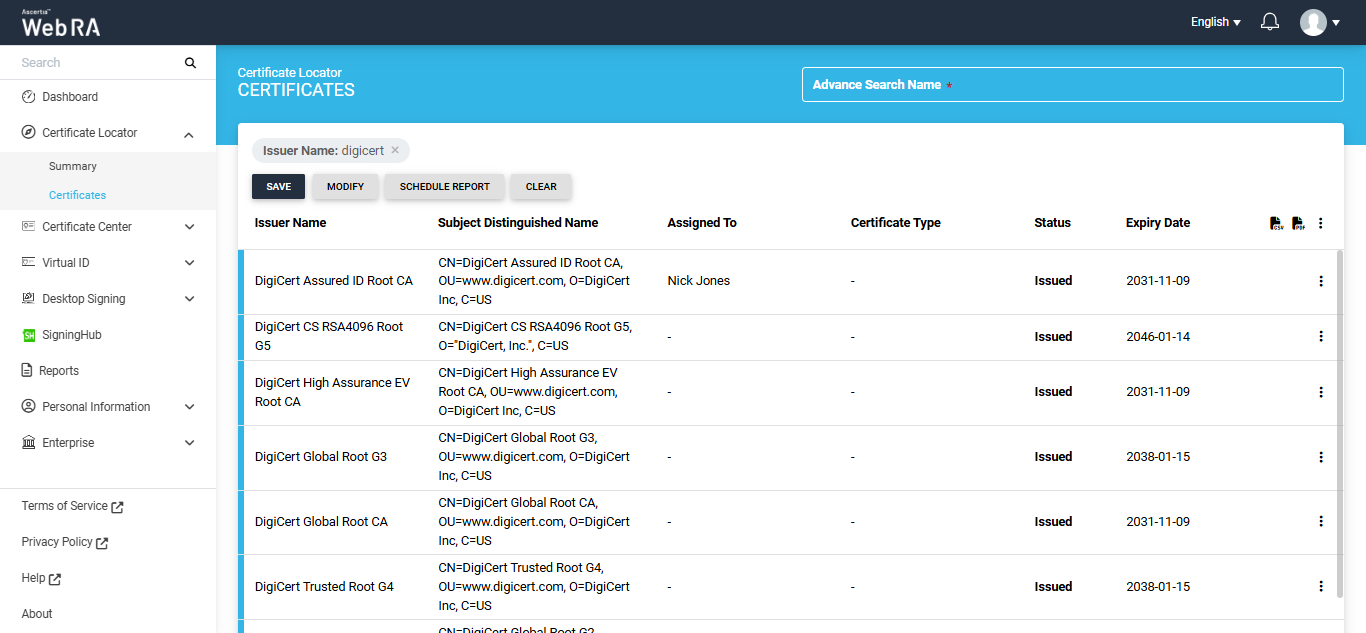Remove the Issuer Name digicert filter chip
Viewport: 1366px width, 633px height.
click(395, 151)
